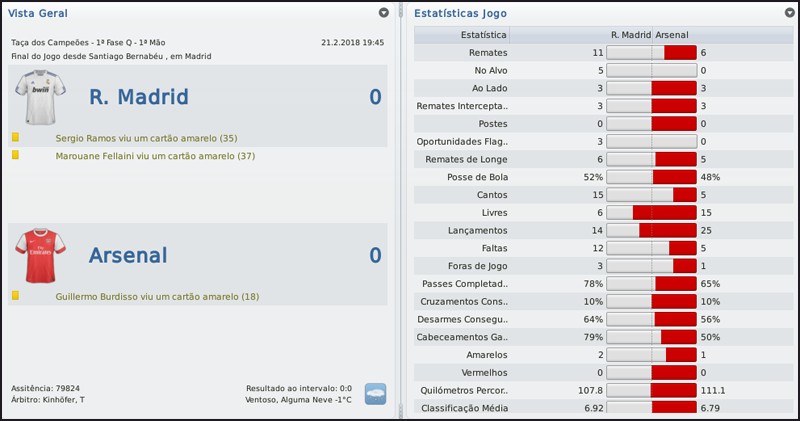The width and height of the screenshot is (800, 421).
Task: Select the Arsenal team name link
Action: (128, 255)
